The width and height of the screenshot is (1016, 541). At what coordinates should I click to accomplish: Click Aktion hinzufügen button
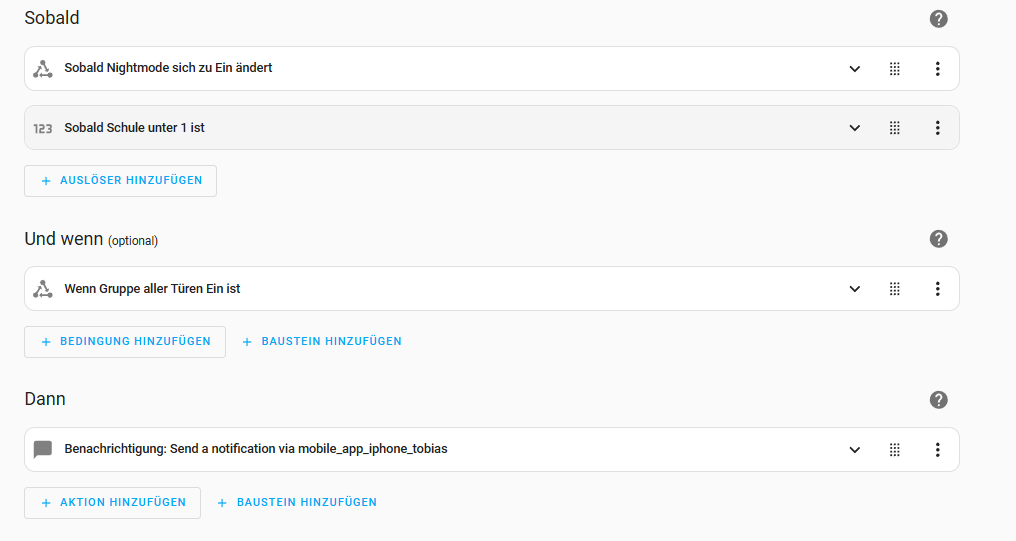click(x=113, y=503)
